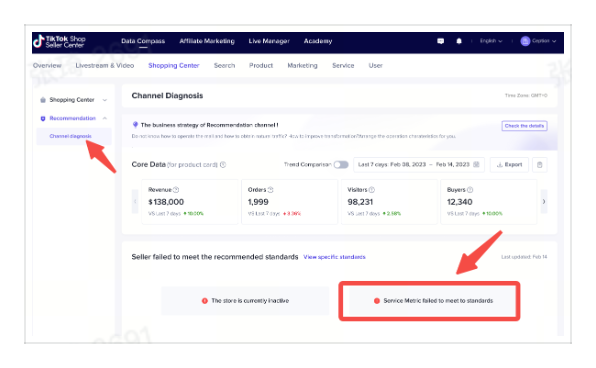Image resolution: width=596 pixels, height=368 pixels.
Task: Open the notifications bell icon
Action: pos(459,41)
